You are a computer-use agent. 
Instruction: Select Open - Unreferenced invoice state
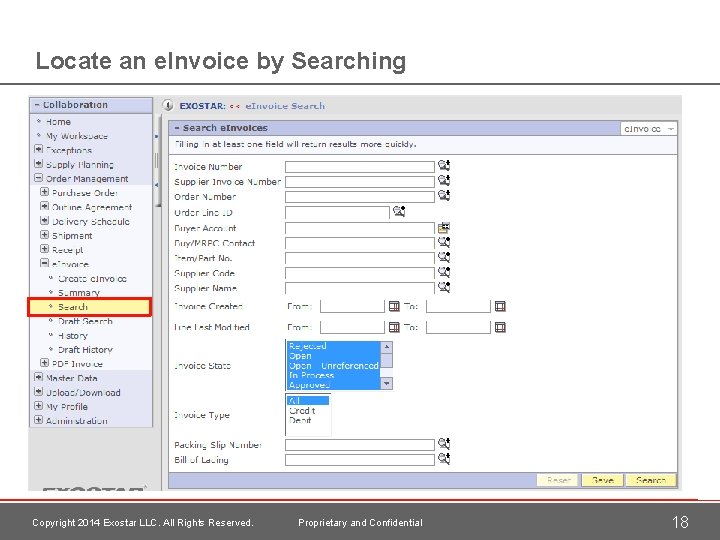pyautogui.click(x=334, y=366)
